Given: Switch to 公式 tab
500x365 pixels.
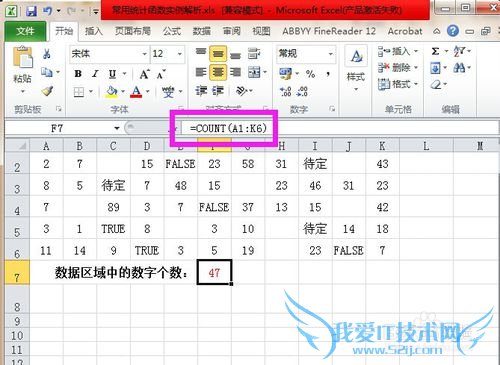Looking at the screenshot, I should 172,31.
